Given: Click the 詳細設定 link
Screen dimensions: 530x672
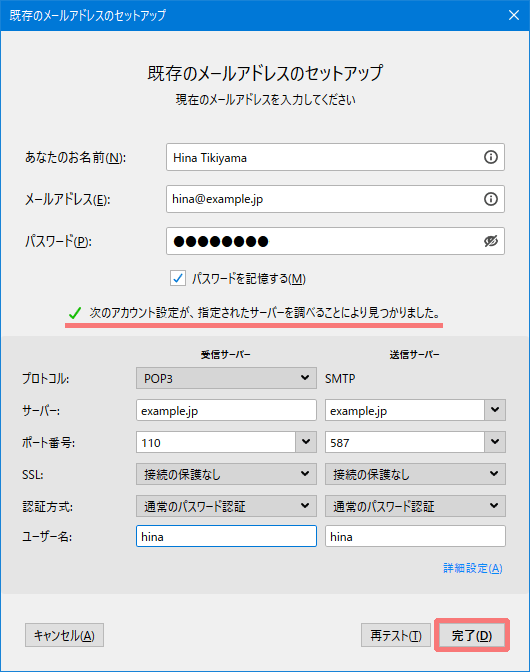Looking at the screenshot, I should [473, 568].
